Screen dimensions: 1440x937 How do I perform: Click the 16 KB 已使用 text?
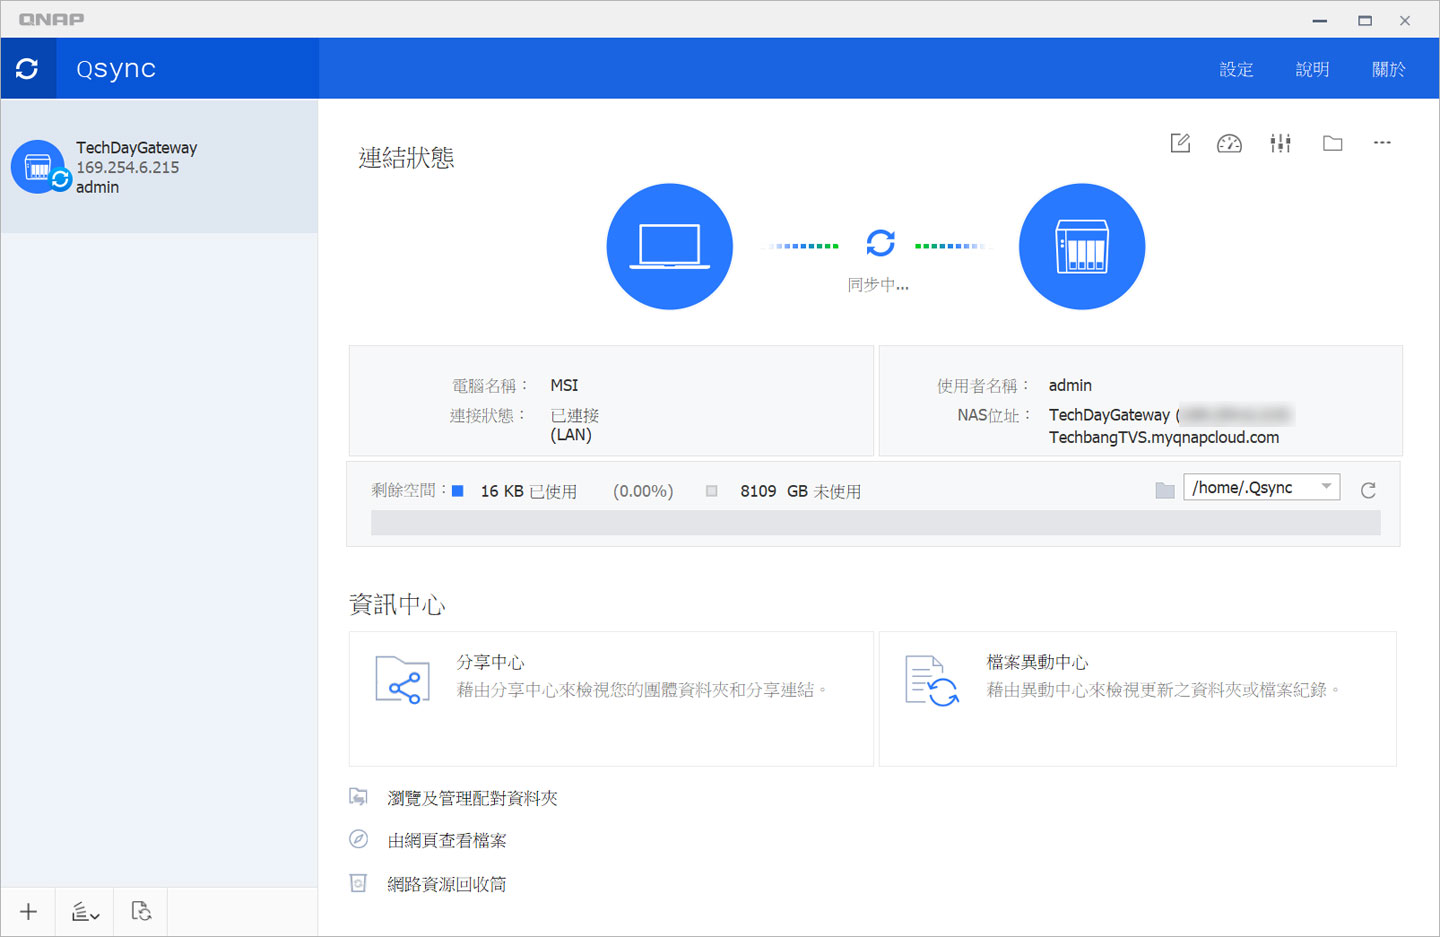click(528, 491)
